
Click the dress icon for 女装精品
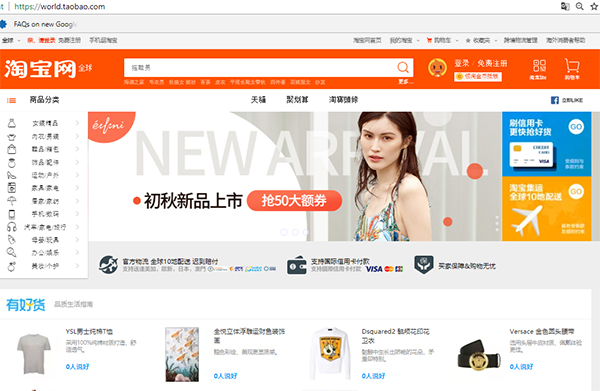click(12, 123)
